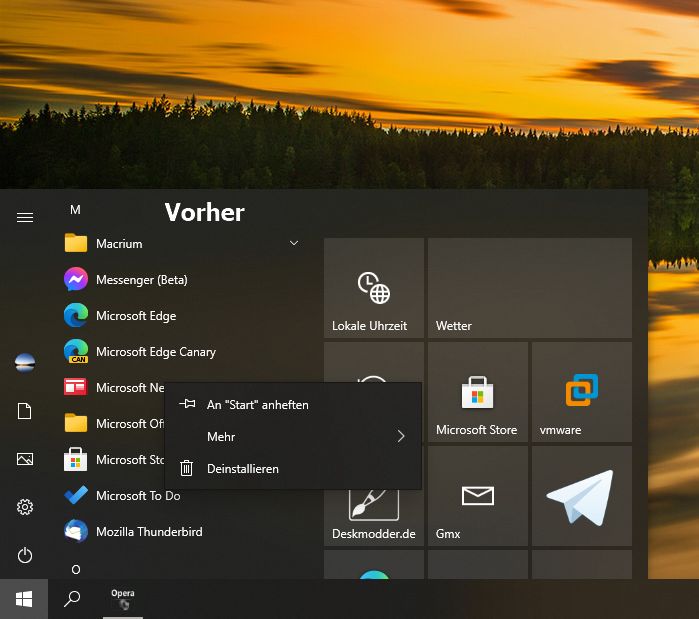This screenshot has width=699, height=619.
Task: Launch Microsoft Edge icon
Action: coord(75,316)
